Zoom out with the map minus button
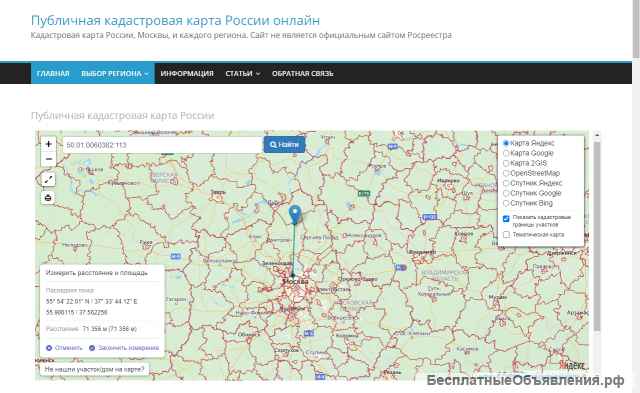The image size is (640, 393). (49, 159)
